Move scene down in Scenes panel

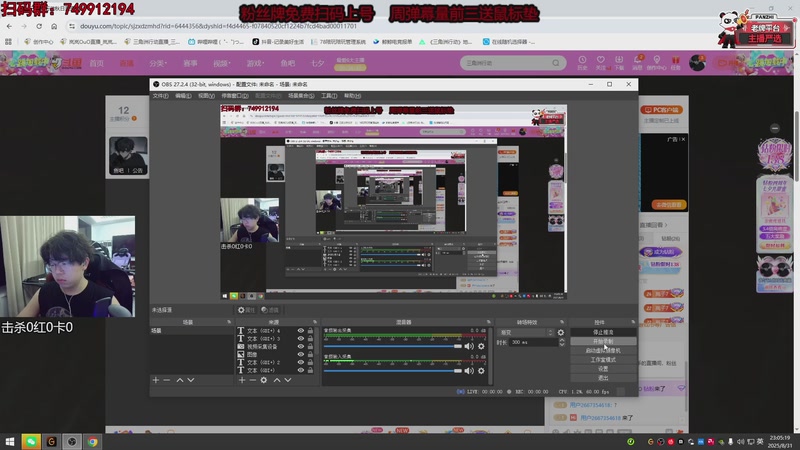point(191,380)
